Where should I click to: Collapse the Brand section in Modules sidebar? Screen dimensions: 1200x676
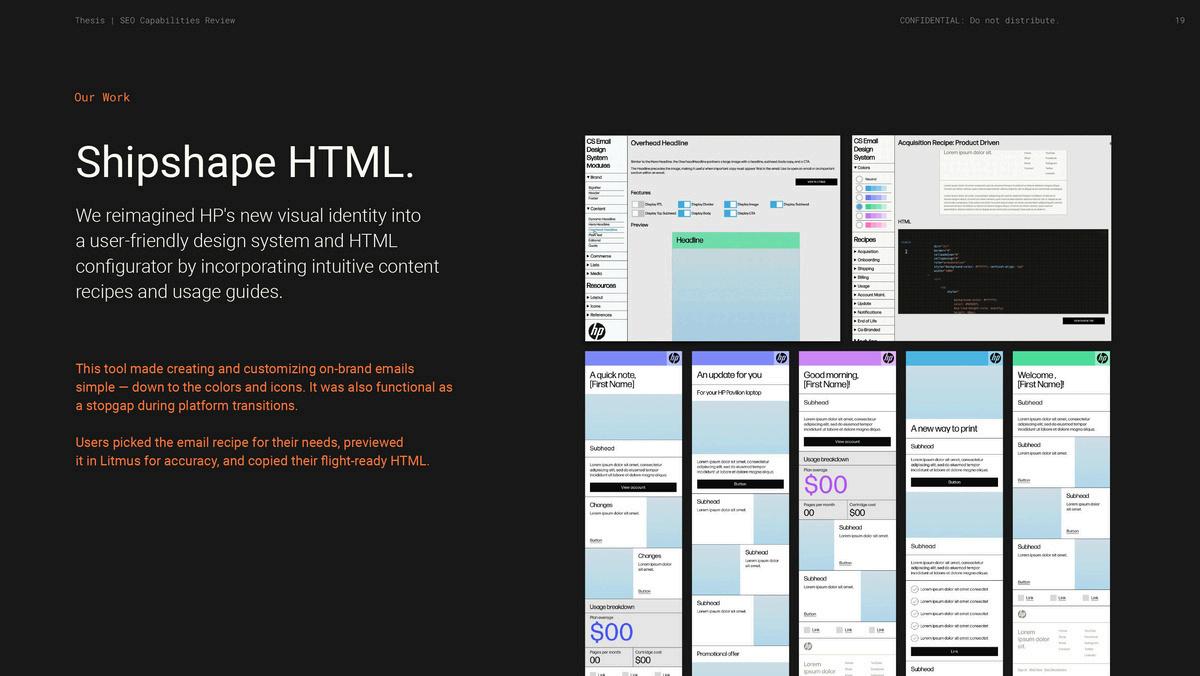point(606,177)
